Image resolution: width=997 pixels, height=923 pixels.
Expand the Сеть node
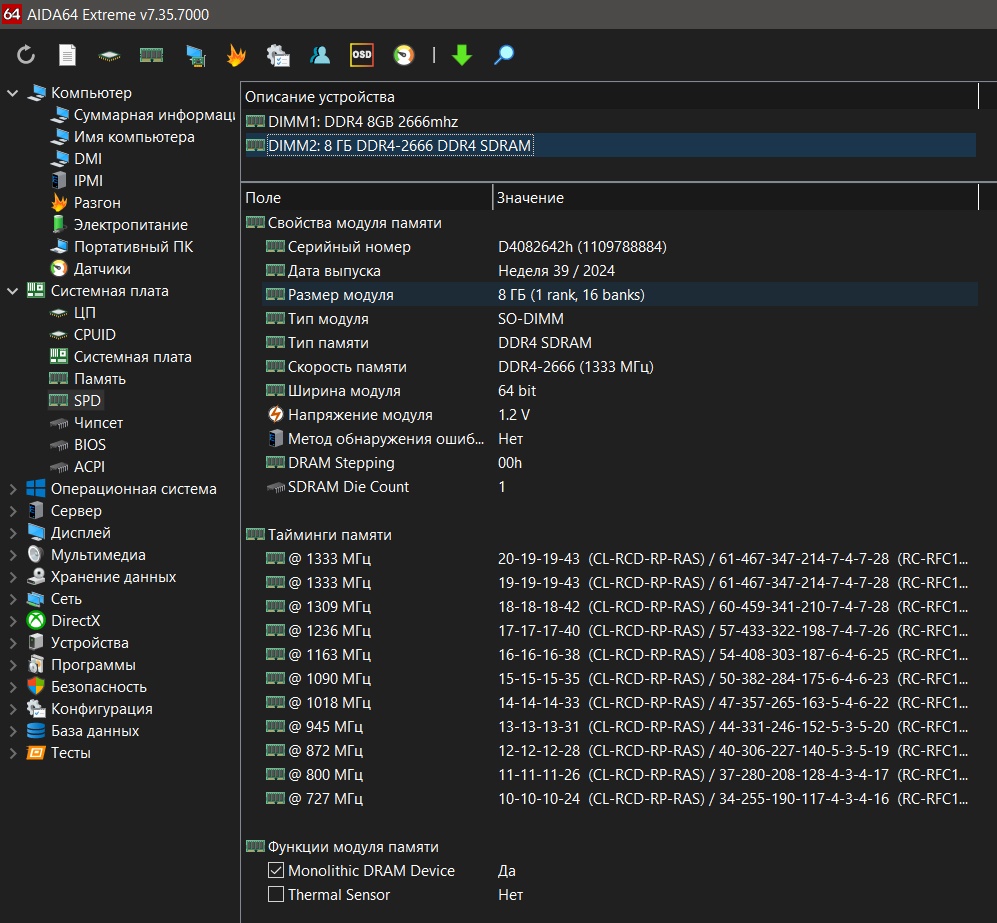coord(12,599)
